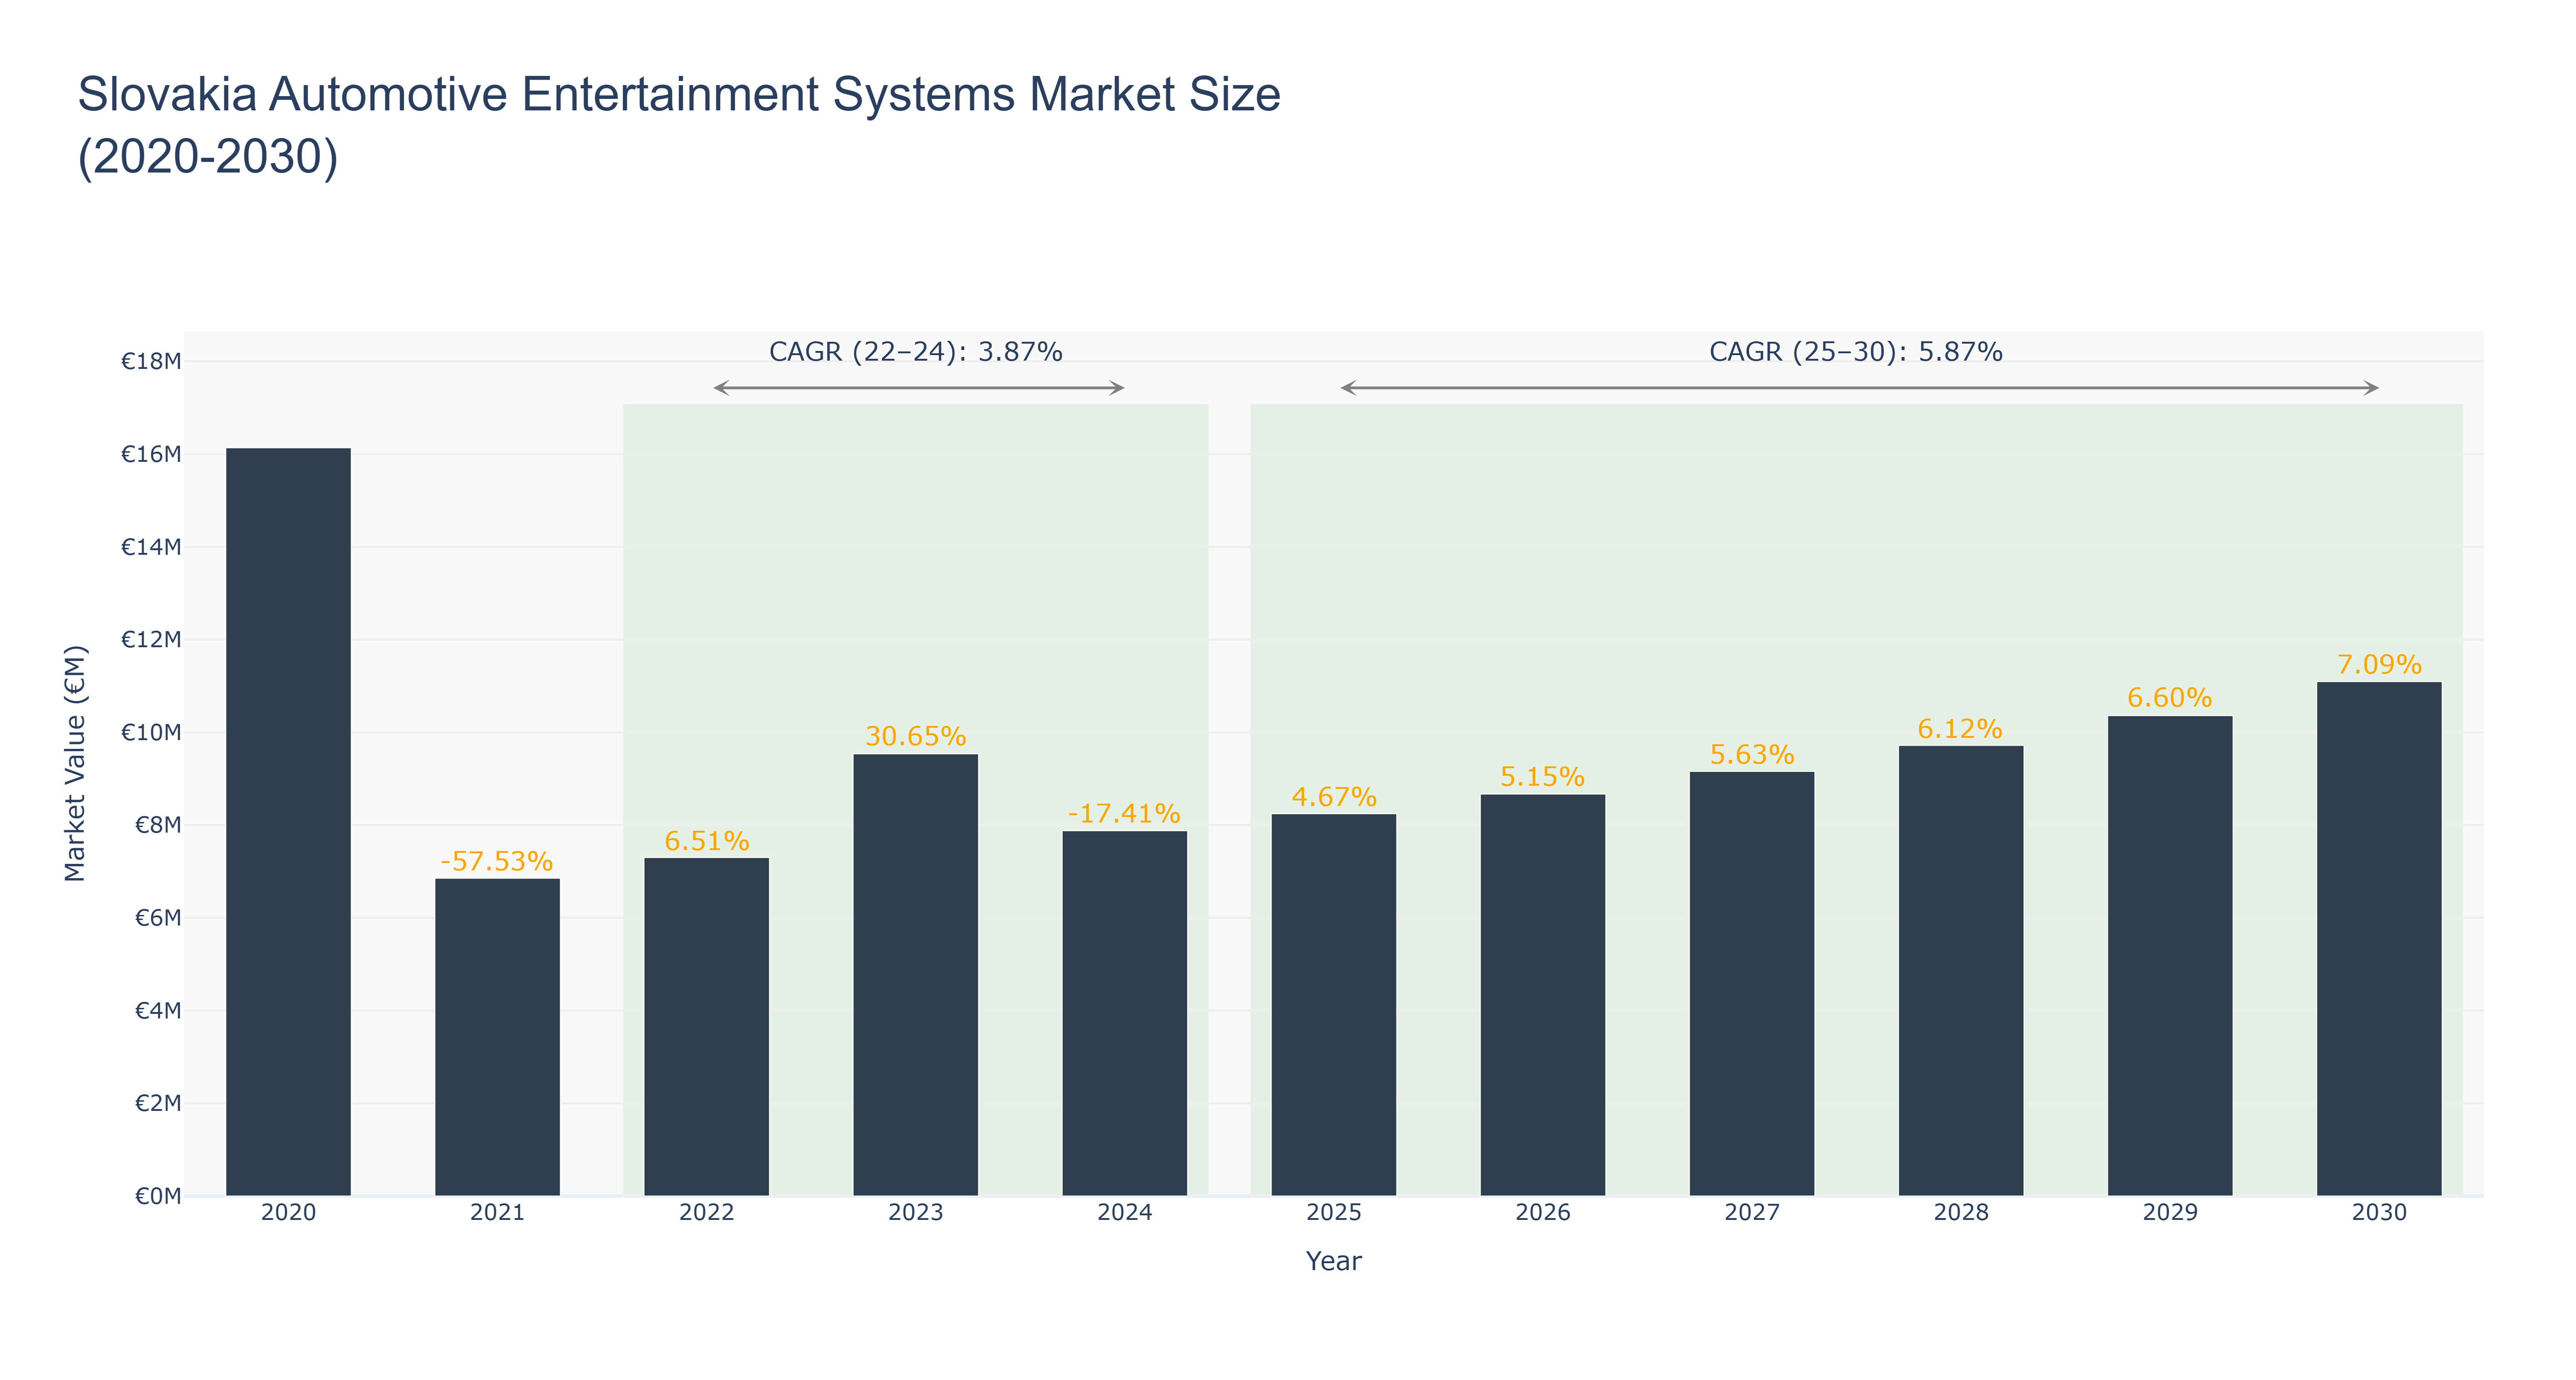The image size is (2576, 1380).
Task: Click the CAGR (25–30): 5.87% annotation
Action: (1856, 352)
